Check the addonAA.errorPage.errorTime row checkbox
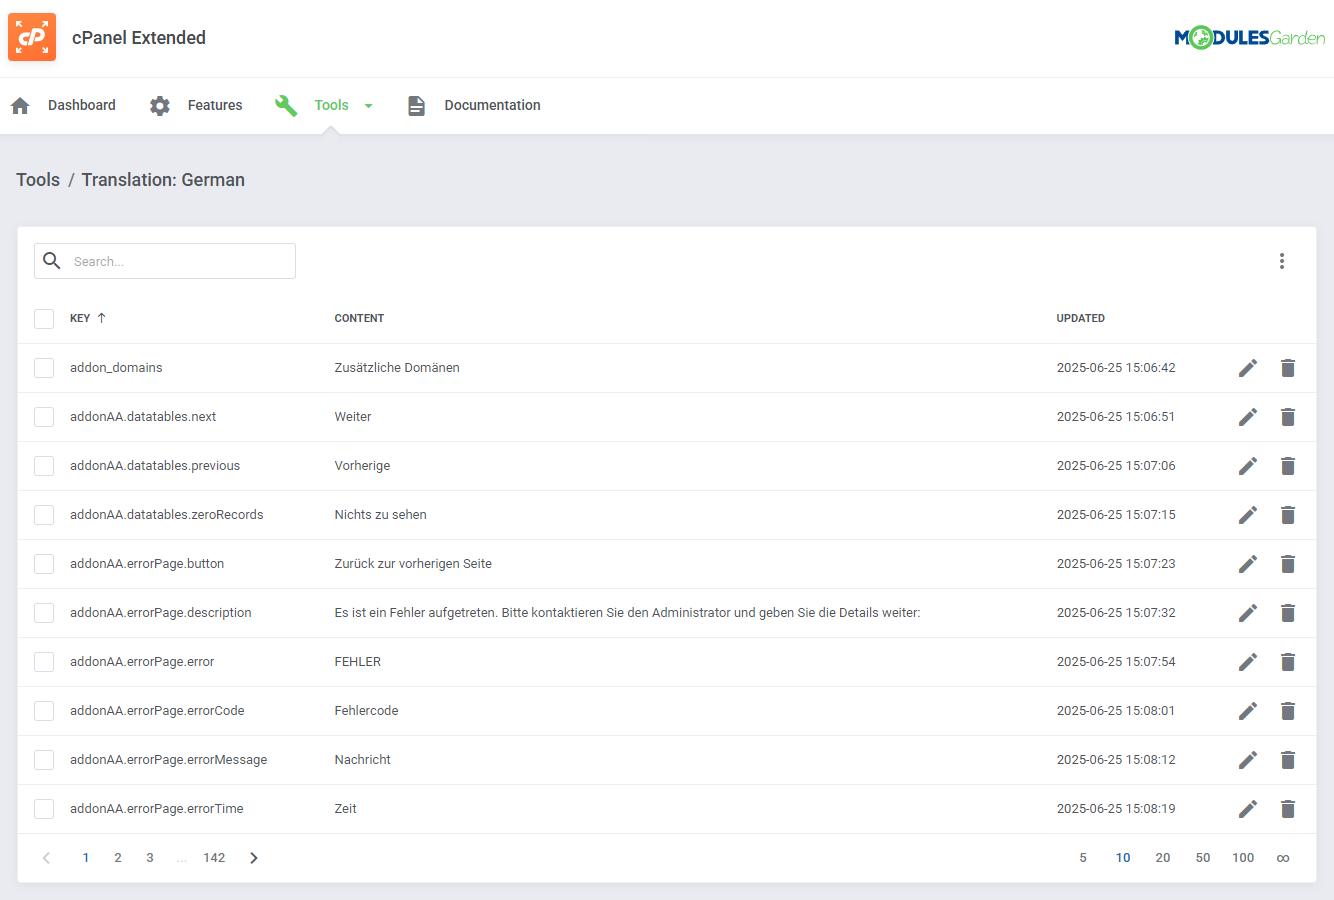This screenshot has width=1334, height=900. [44, 809]
